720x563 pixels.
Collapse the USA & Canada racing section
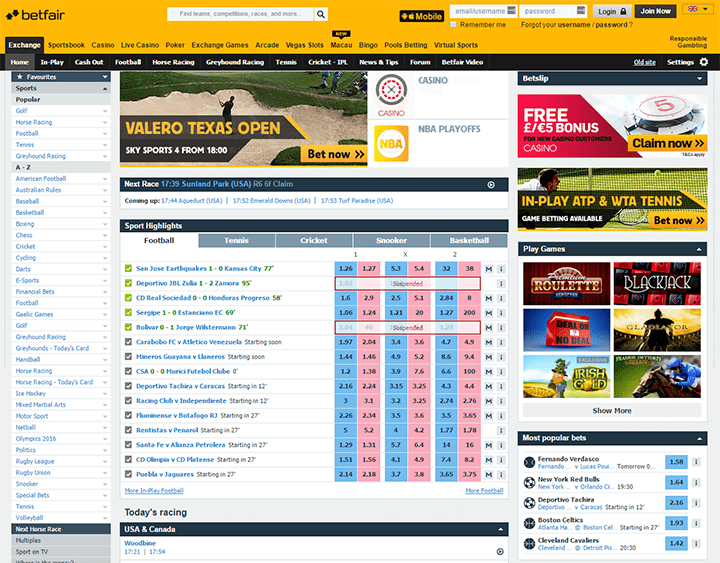tap(500, 529)
